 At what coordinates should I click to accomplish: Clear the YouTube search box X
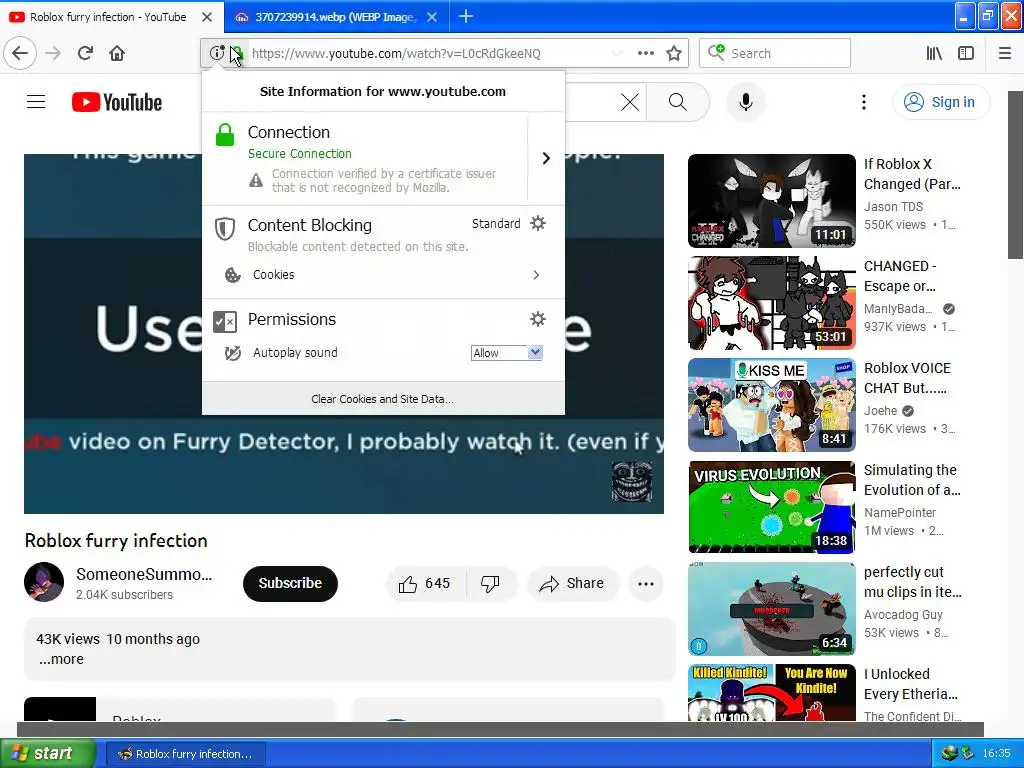coord(630,102)
